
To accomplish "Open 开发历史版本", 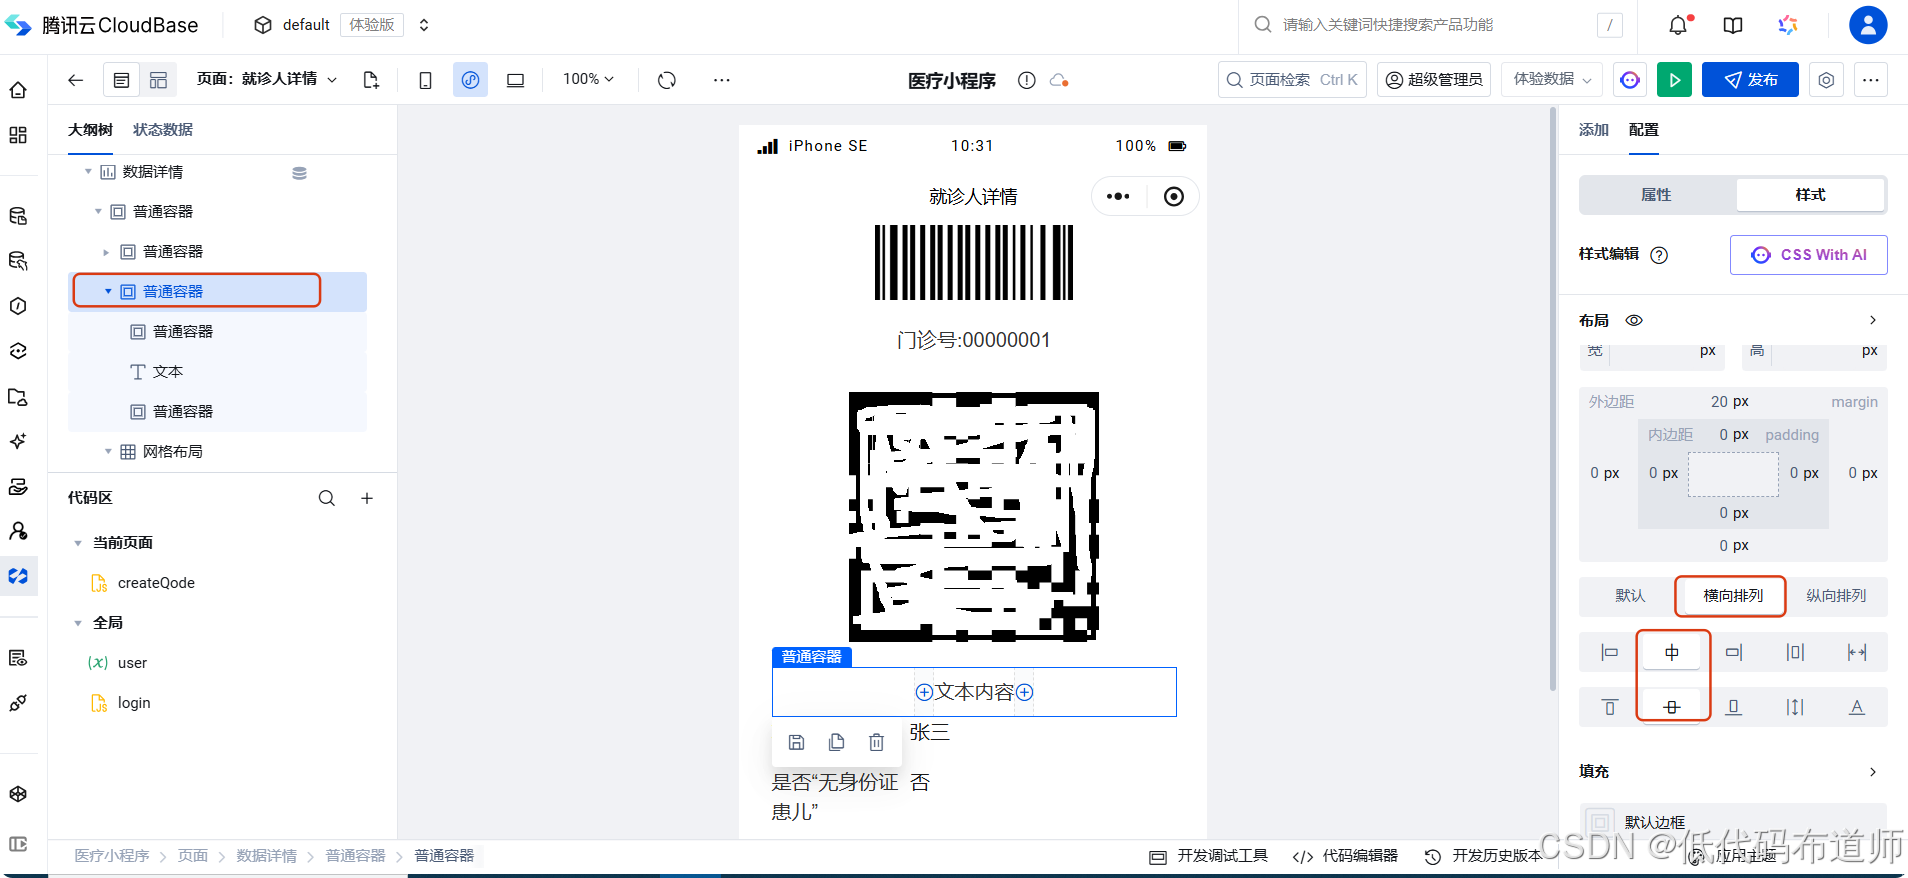I will [1483, 856].
